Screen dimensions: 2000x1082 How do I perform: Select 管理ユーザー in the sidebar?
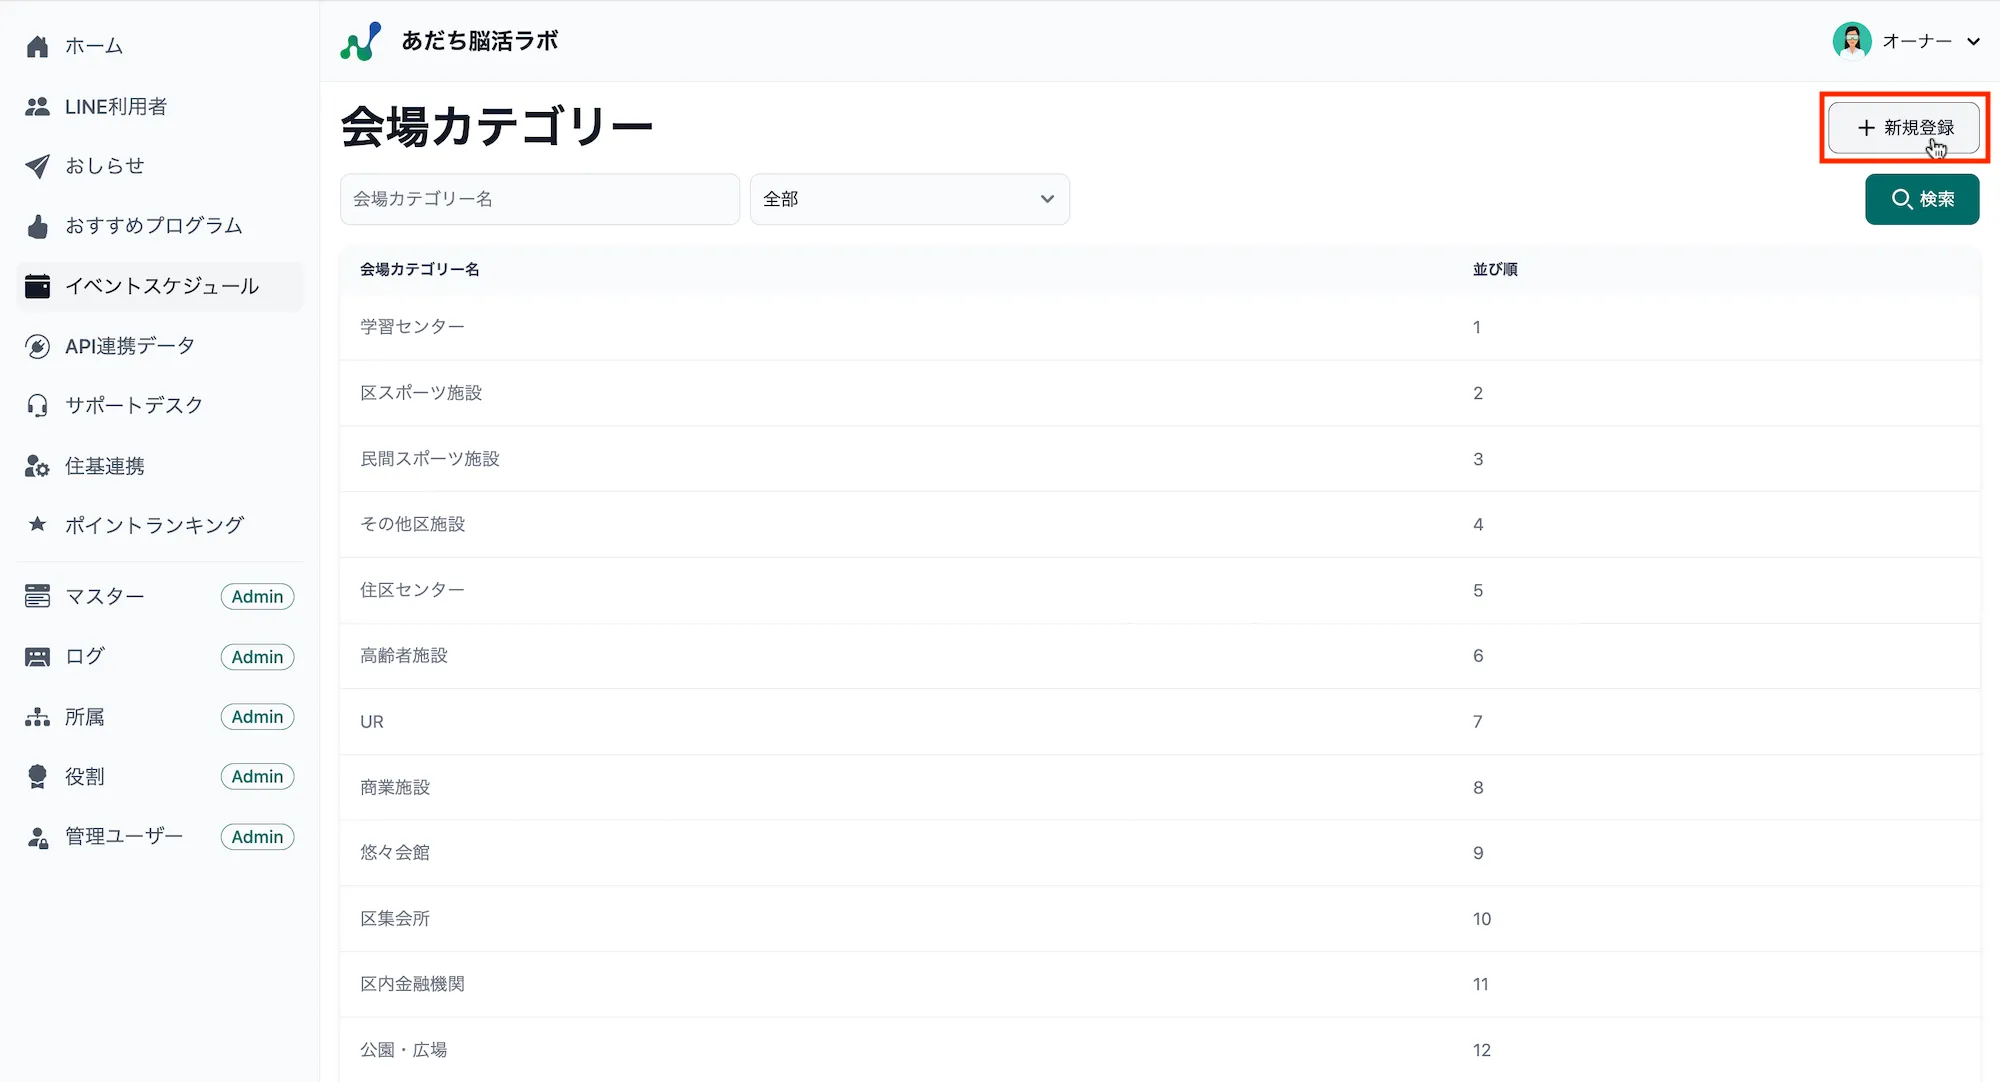(123, 836)
